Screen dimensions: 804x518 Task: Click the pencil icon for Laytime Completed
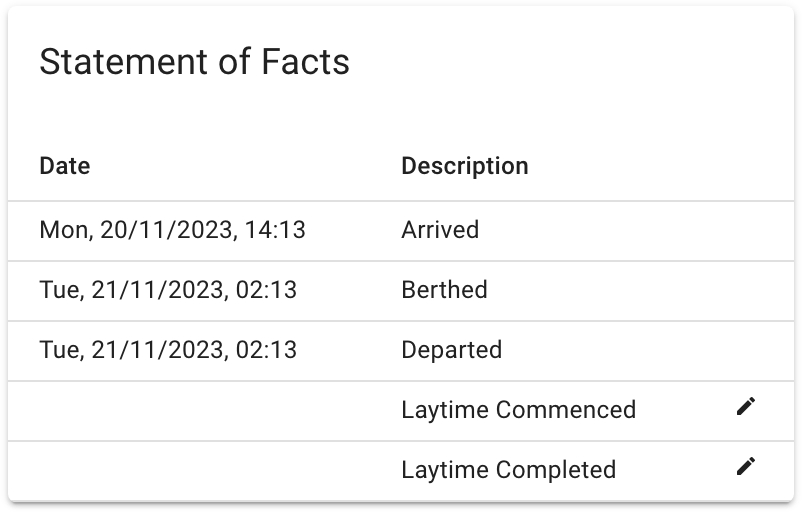pos(745,466)
